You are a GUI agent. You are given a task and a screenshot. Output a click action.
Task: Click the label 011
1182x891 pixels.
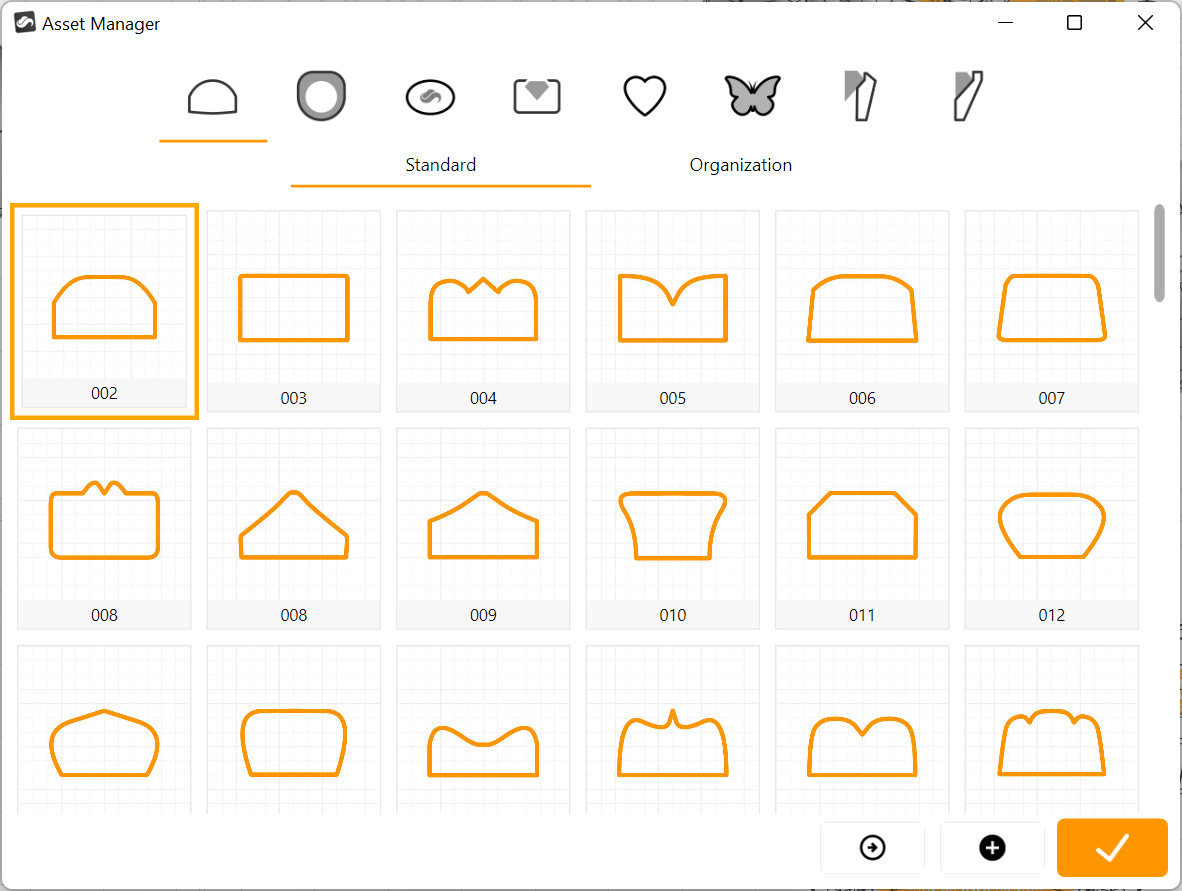pos(862,615)
